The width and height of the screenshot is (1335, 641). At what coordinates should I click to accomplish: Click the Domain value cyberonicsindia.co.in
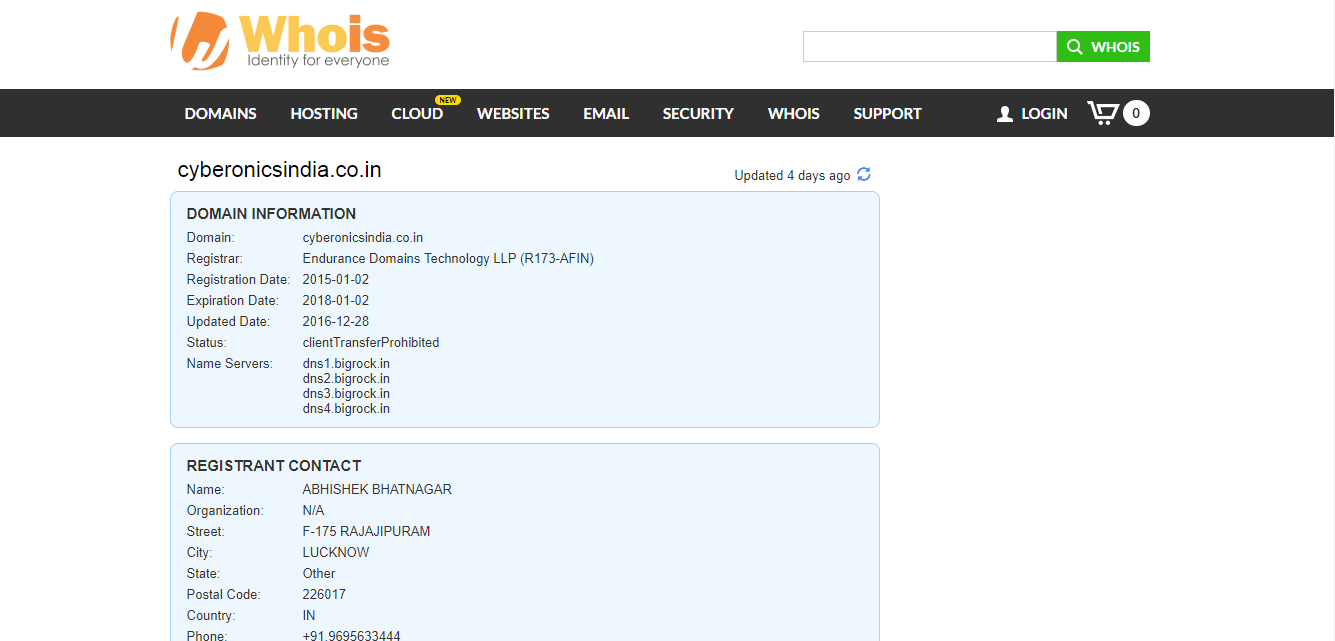(363, 237)
